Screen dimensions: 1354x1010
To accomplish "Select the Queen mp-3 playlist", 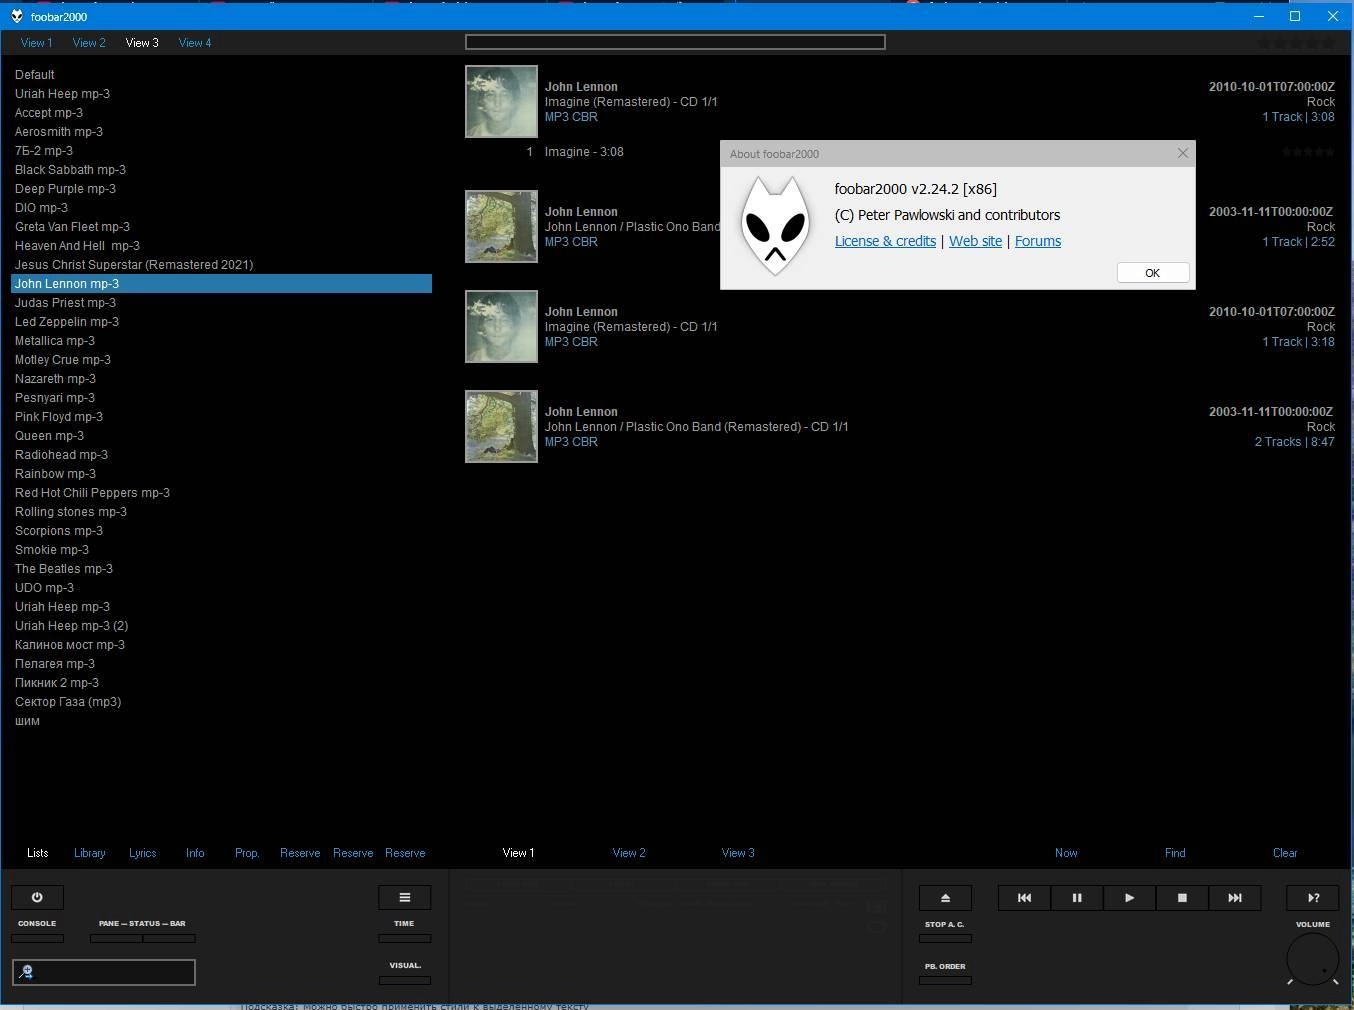I will [221, 436].
